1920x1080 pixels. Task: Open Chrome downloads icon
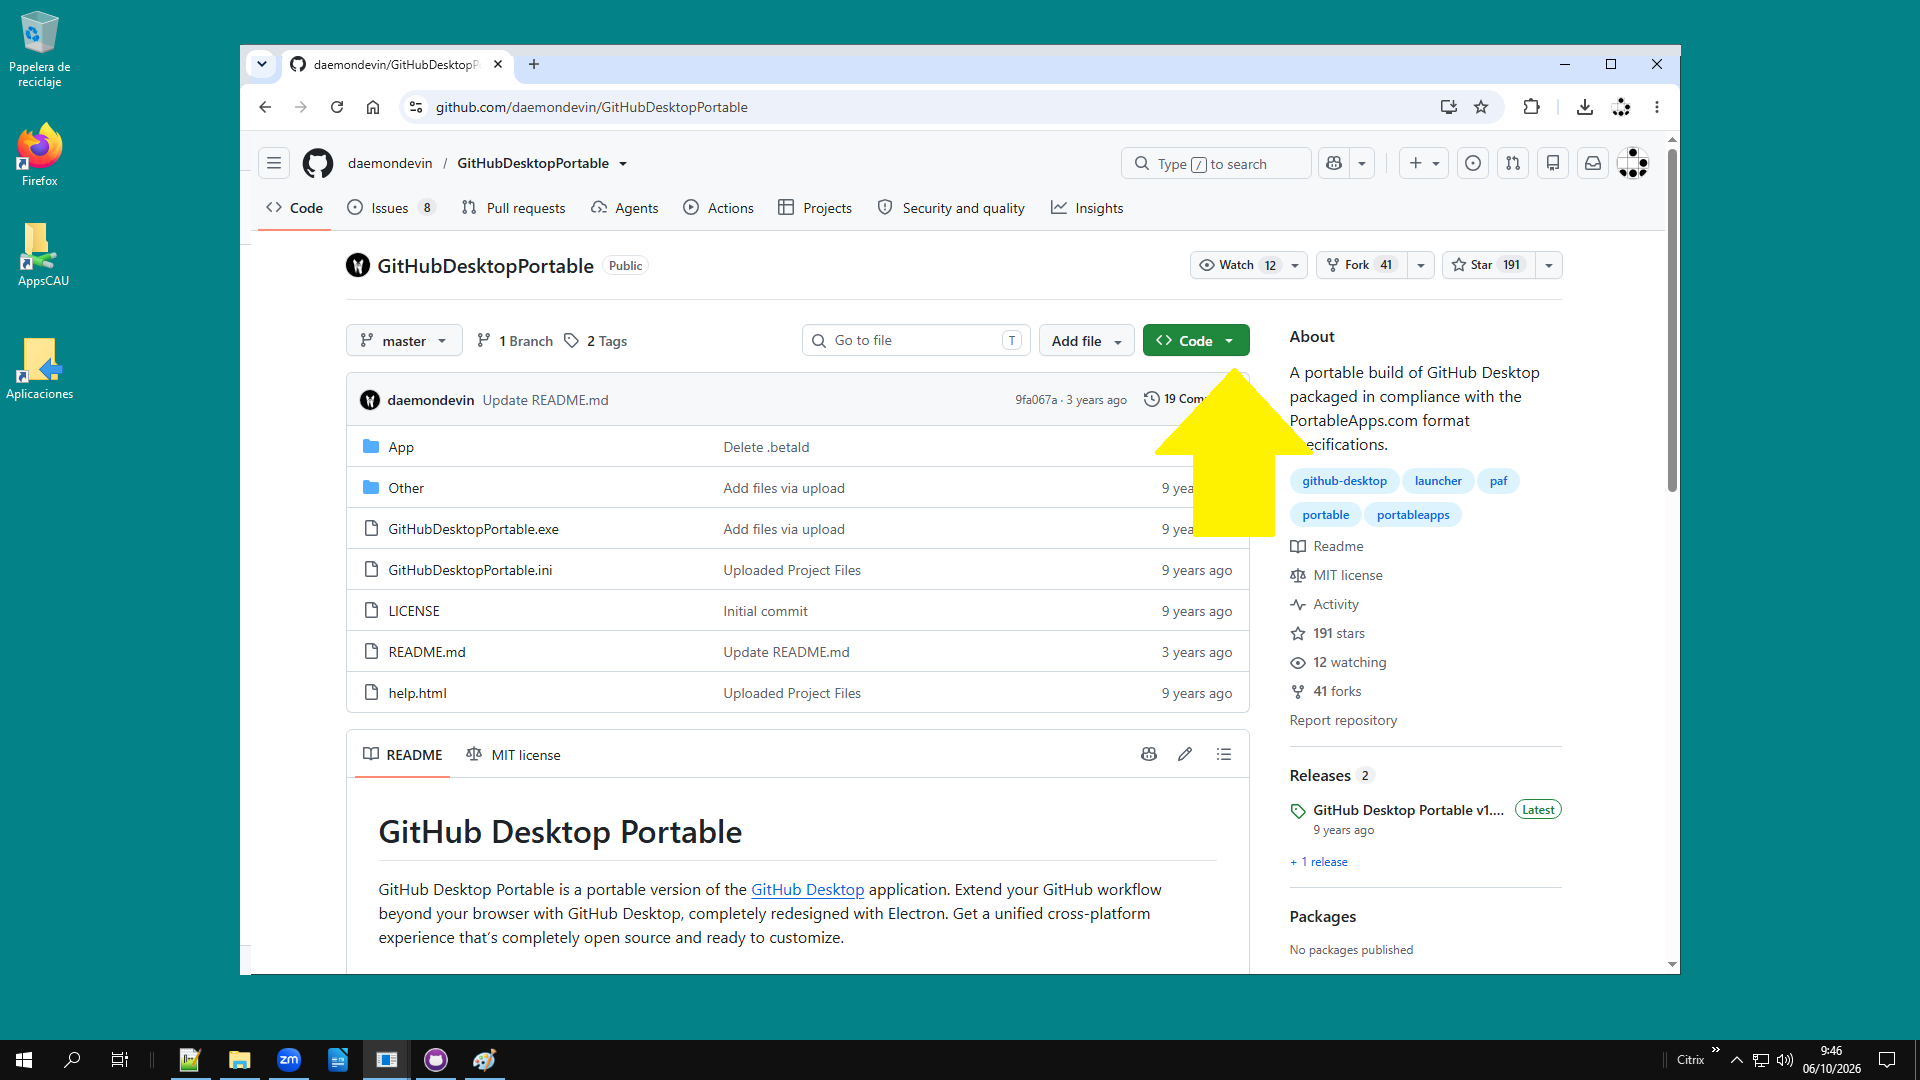1585,107
